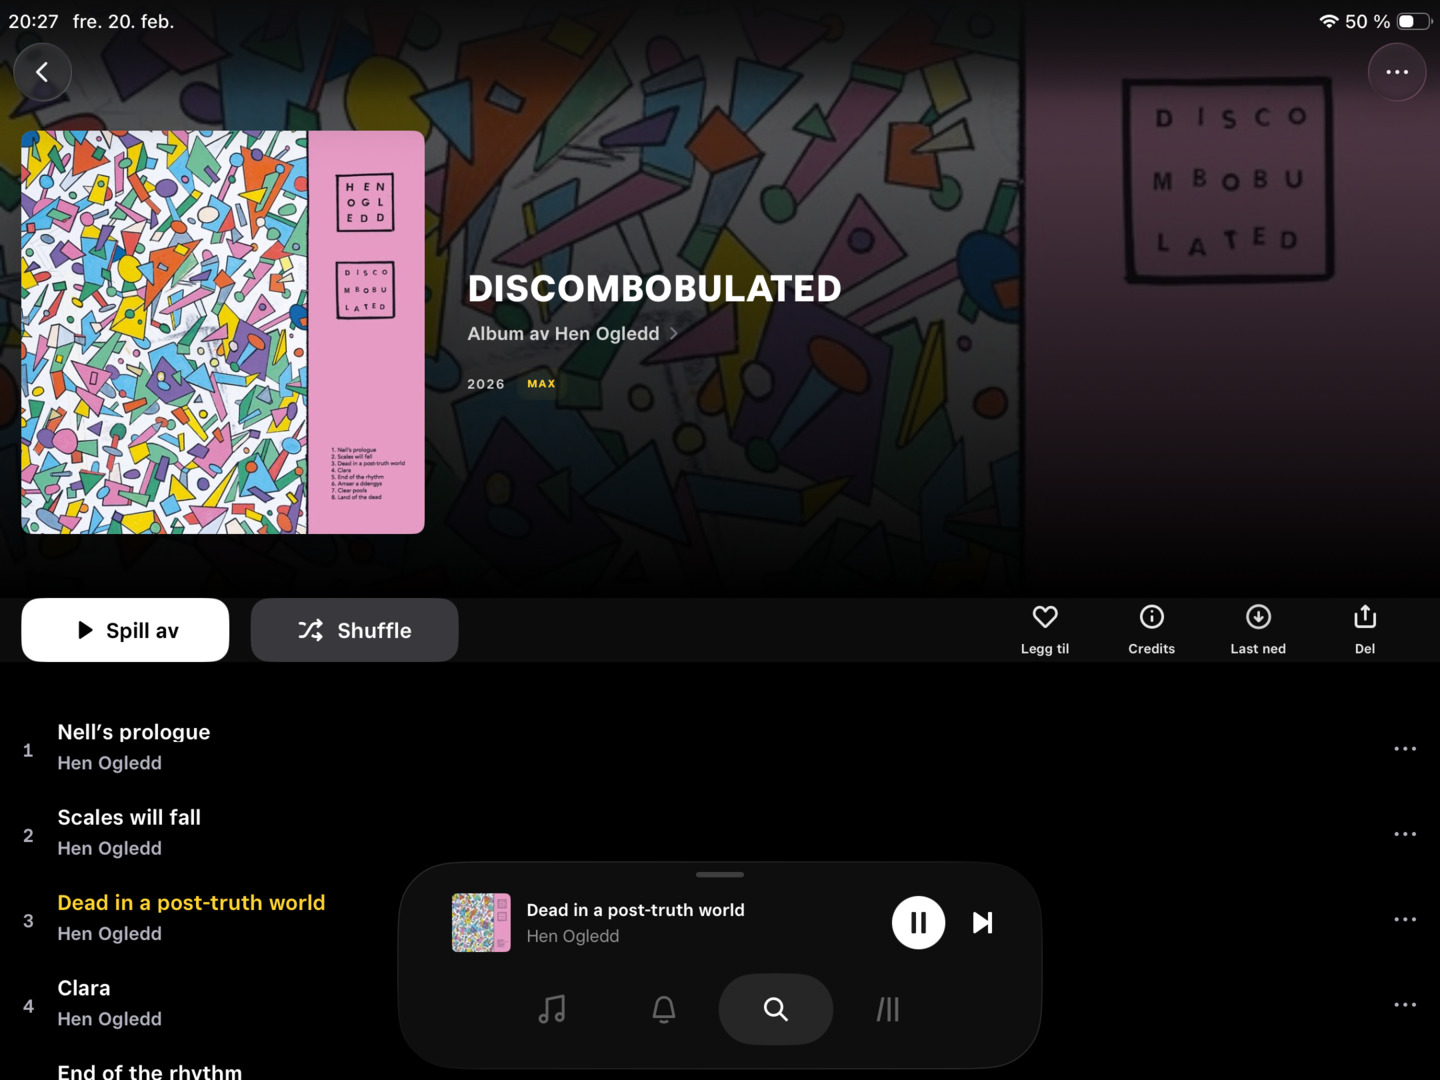Open options for Nell's prologue track
This screenshot has width=1440, height=1080.
(x=1405, y=748)
